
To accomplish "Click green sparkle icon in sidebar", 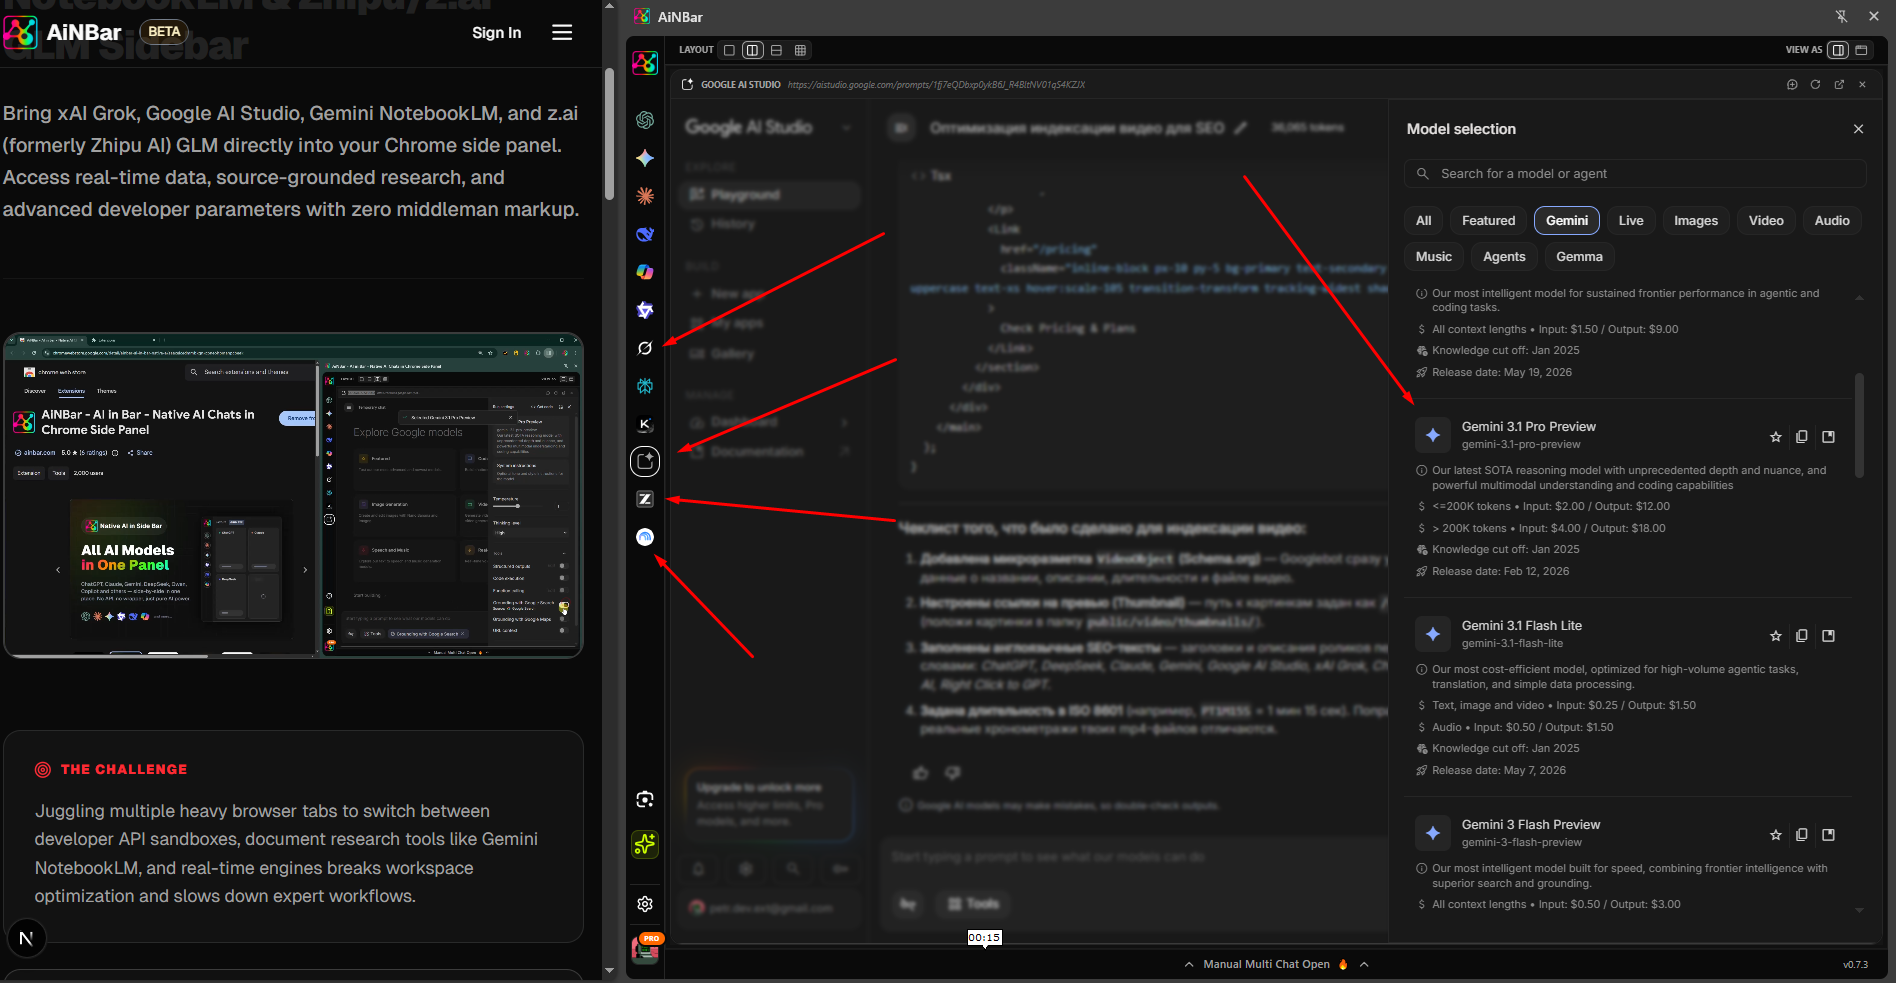I will [645, 845].
